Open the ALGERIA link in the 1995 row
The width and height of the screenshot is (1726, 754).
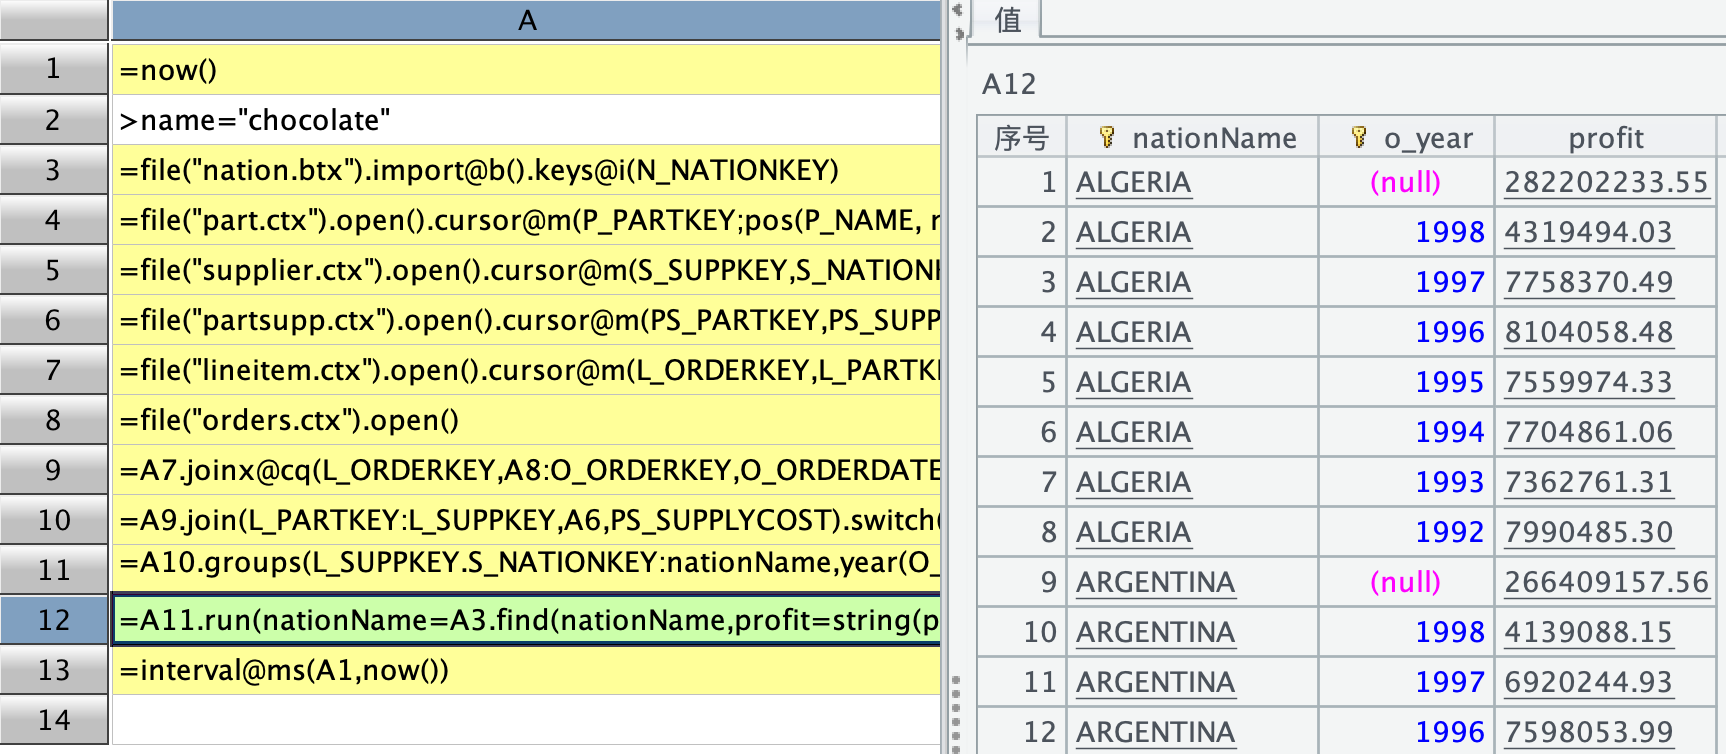(x=1133, y=382)
